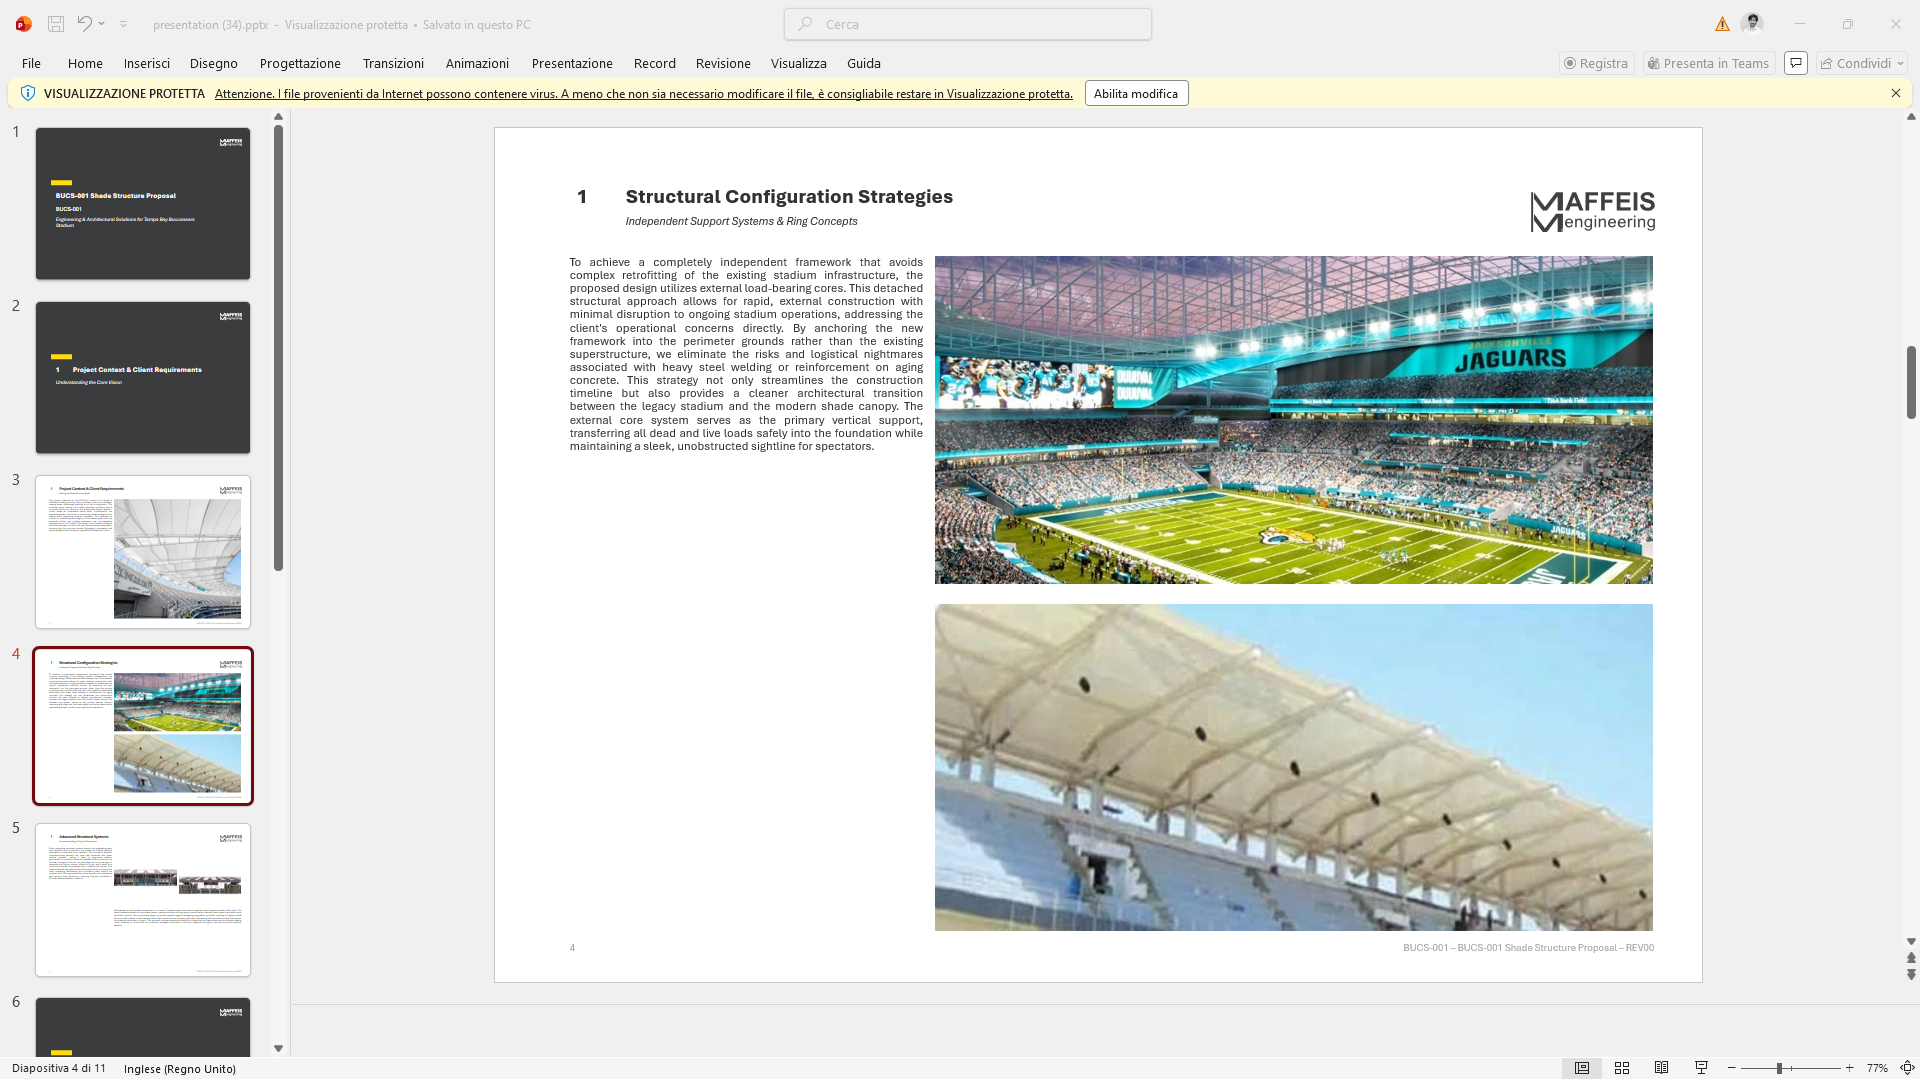Go to next slide with double-down arrow
The width and height of the screenshot is (1920, 1080).
[1911, 974]
